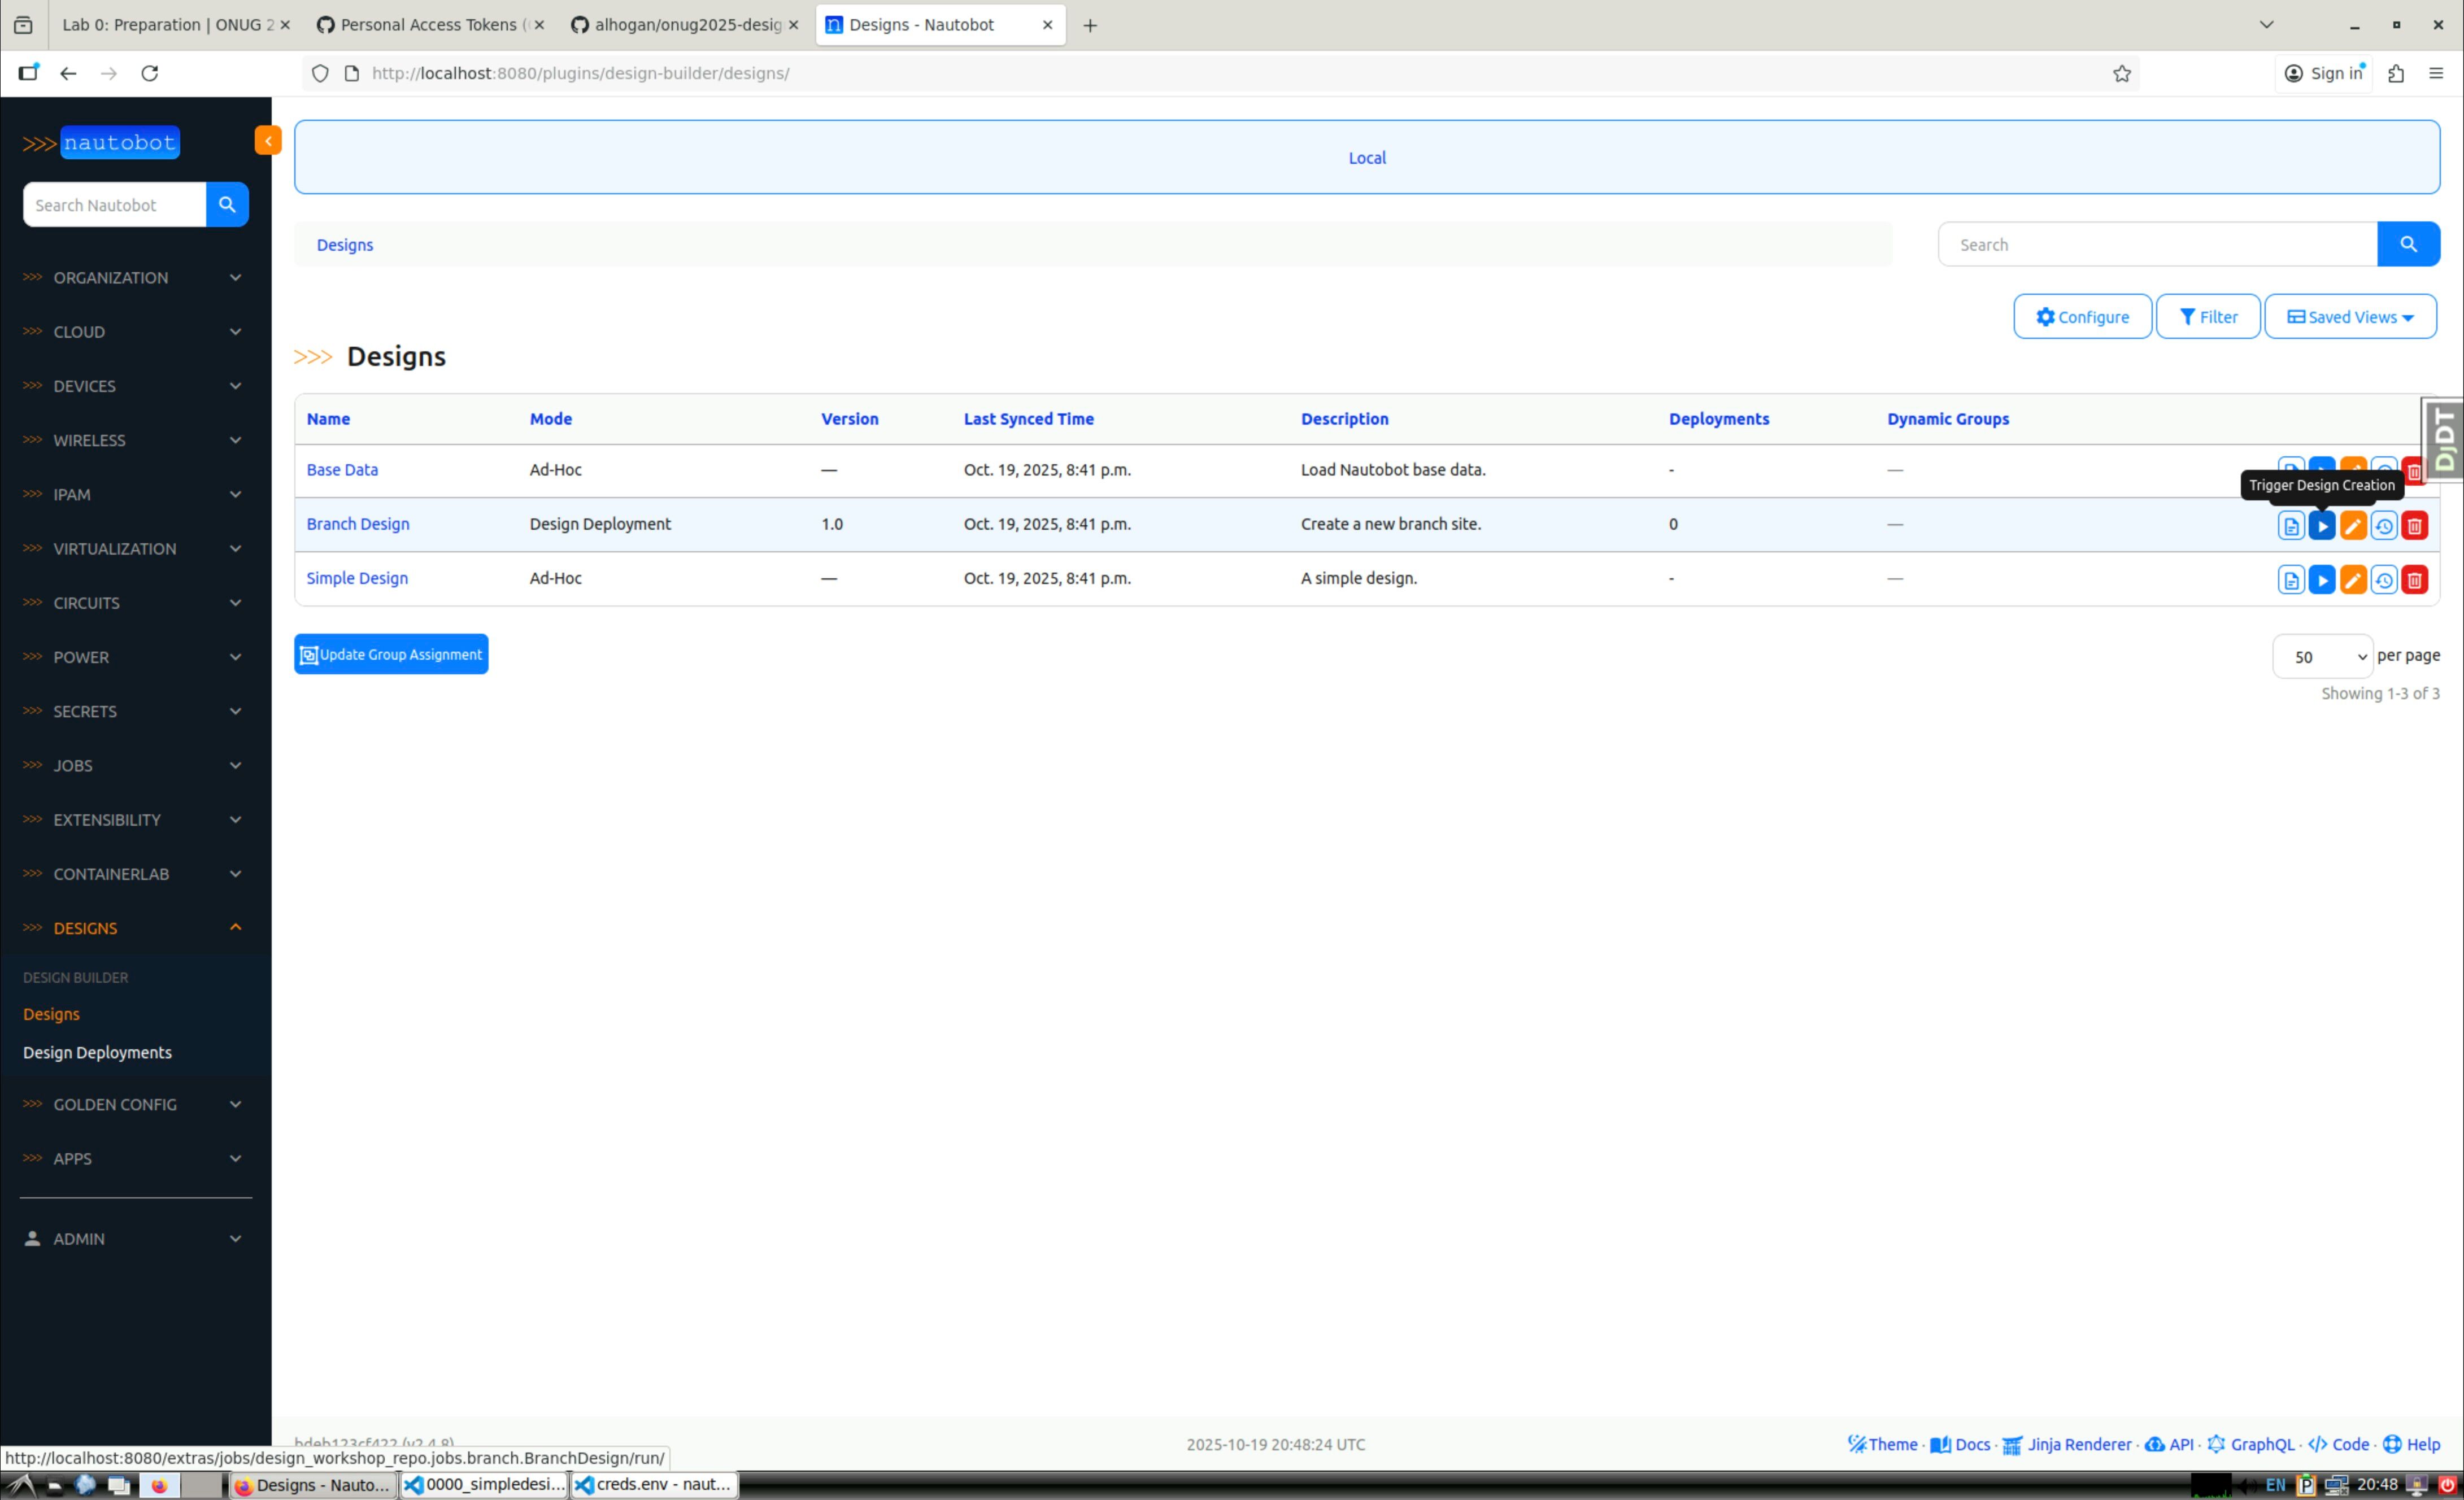This screenshot has height=1500, width=2464.
Task: Run the Simple Design job
Action: coord(2321,580)
